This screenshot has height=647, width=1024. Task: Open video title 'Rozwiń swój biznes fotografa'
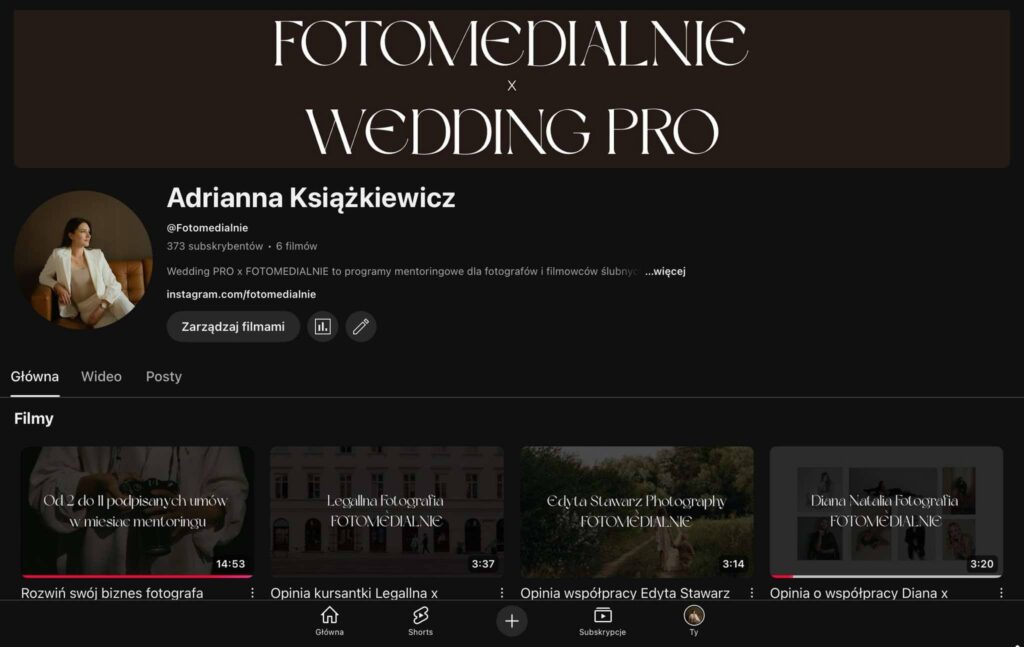point(112,593)
